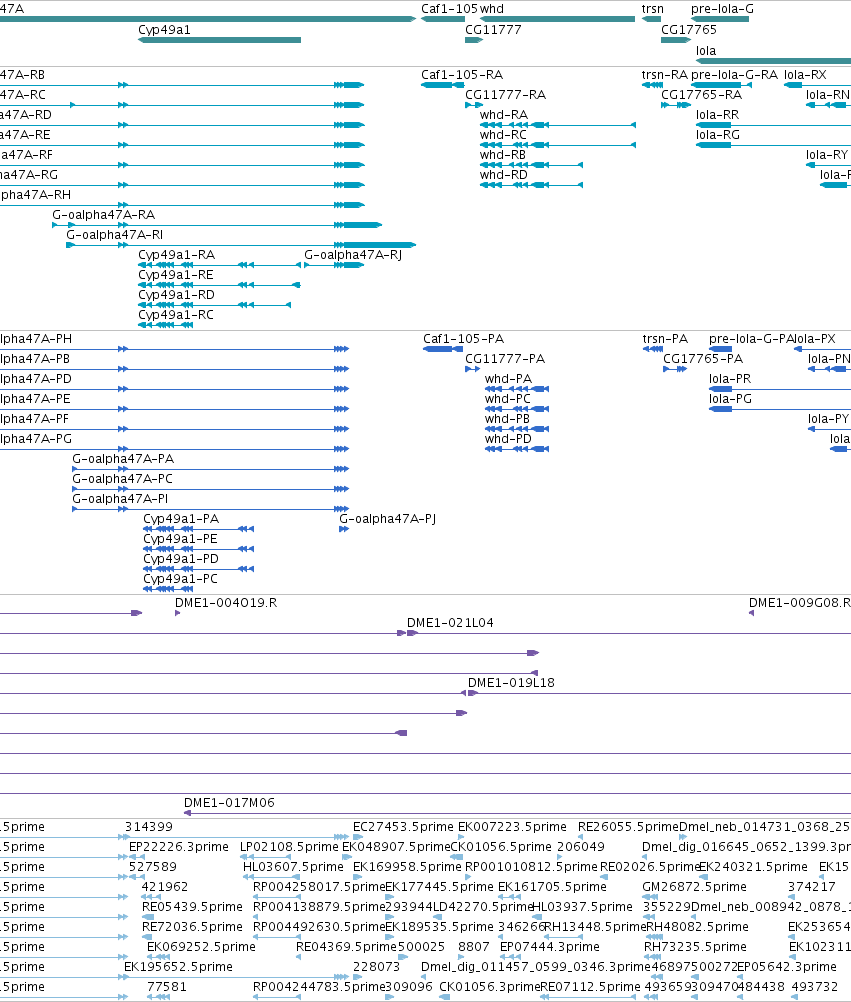Select the Cyp49a1 gene label
Screen dimensions: 851x1002
pyautogui.click(x=164, y=30)
